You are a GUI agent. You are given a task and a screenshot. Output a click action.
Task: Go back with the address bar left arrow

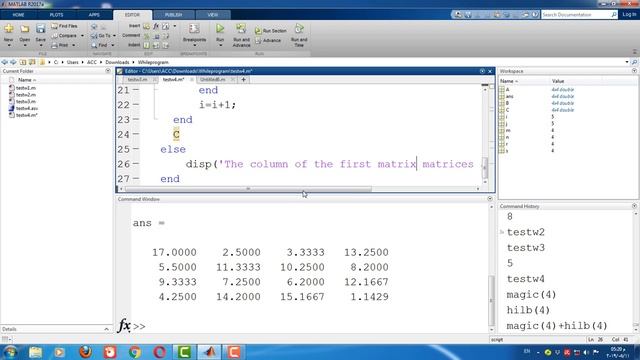[4, 62]
